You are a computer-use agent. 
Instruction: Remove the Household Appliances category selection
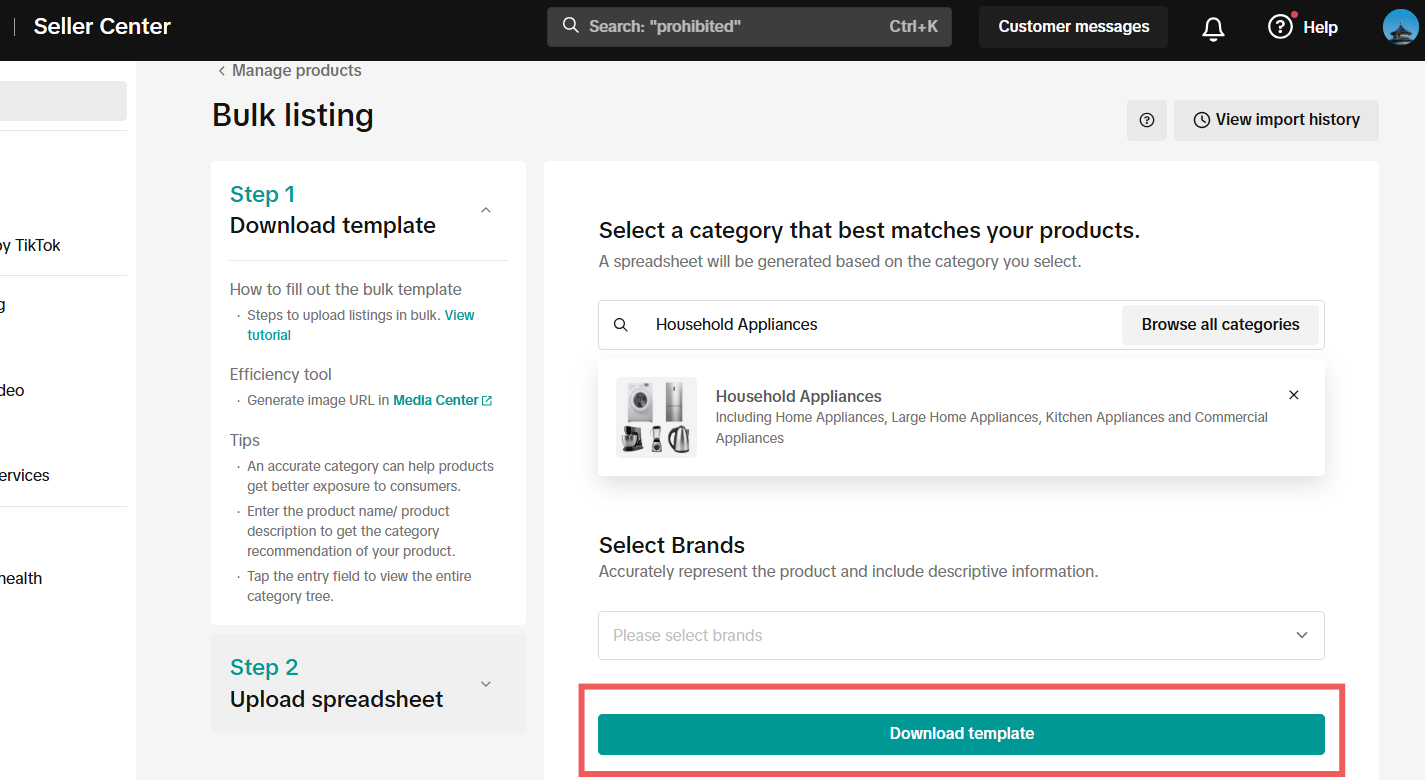pyautogui.click(x=1293, y=395)
